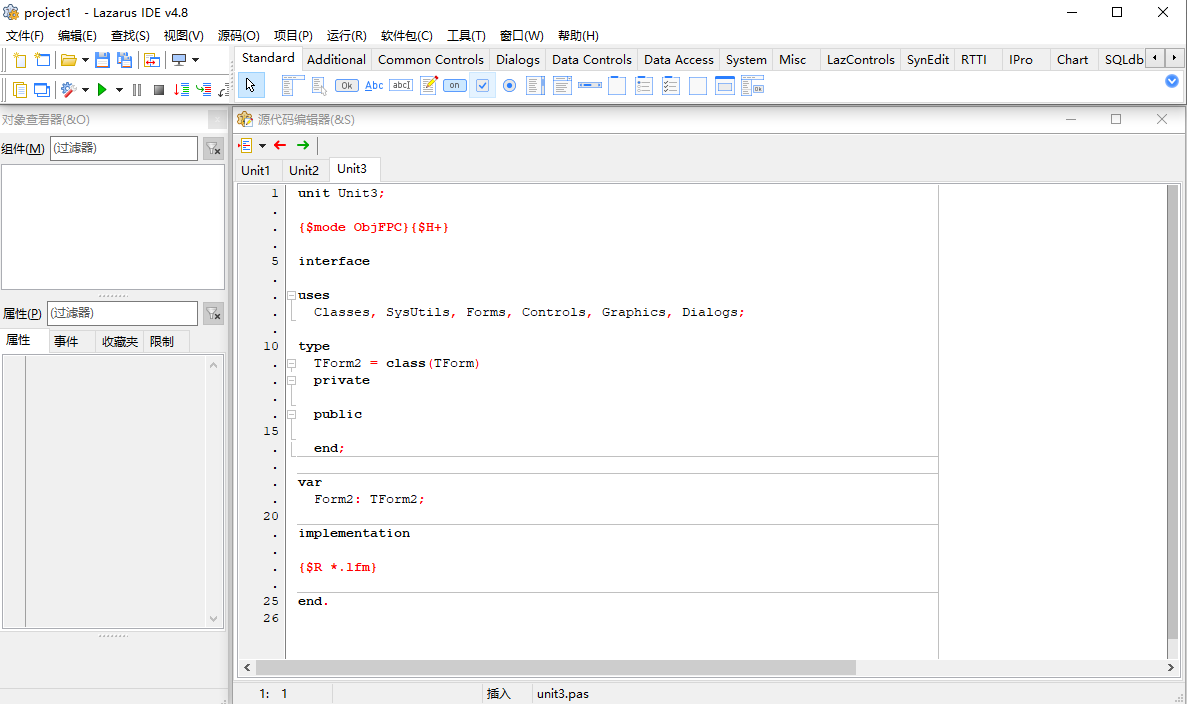Image resolution: width=1187 pixels, height=704 pixels.
Task: Open the 工具(T) menu
Action: click(x=466, y=36)
